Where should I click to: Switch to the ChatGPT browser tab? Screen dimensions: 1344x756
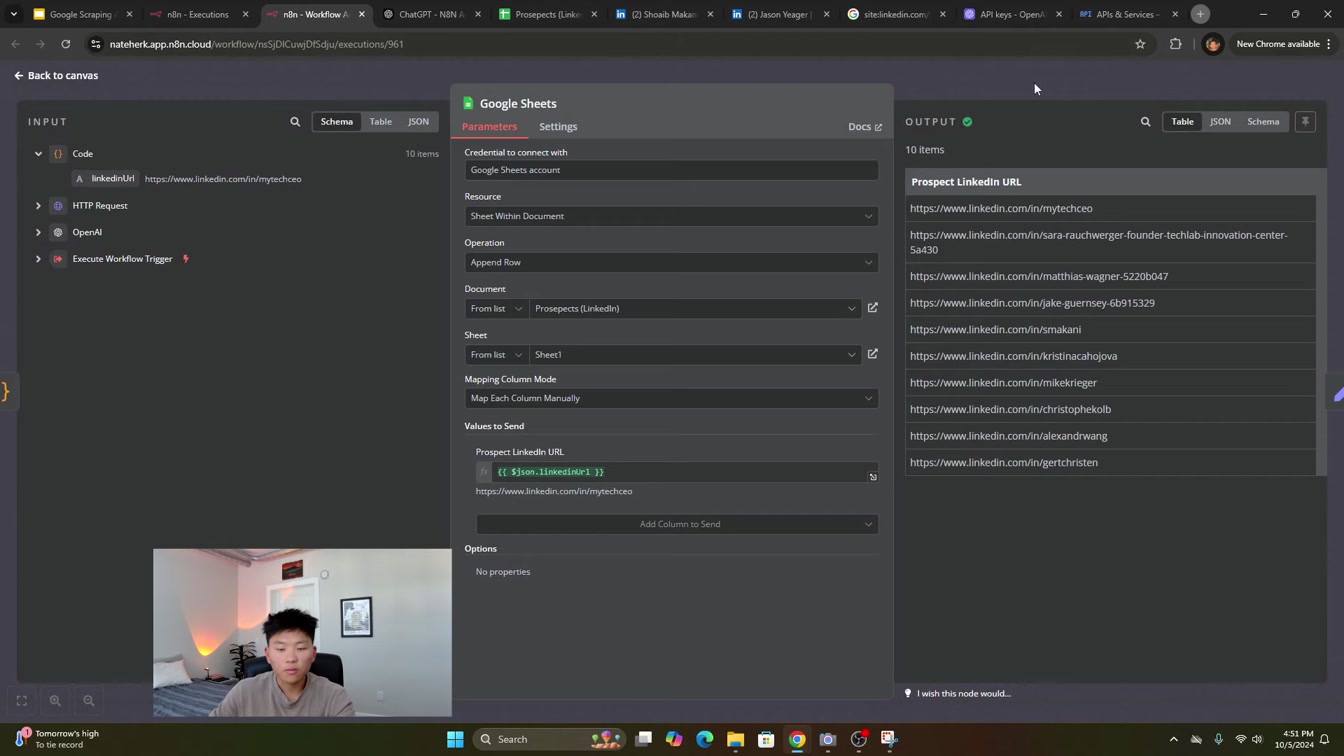coord(432,14)
